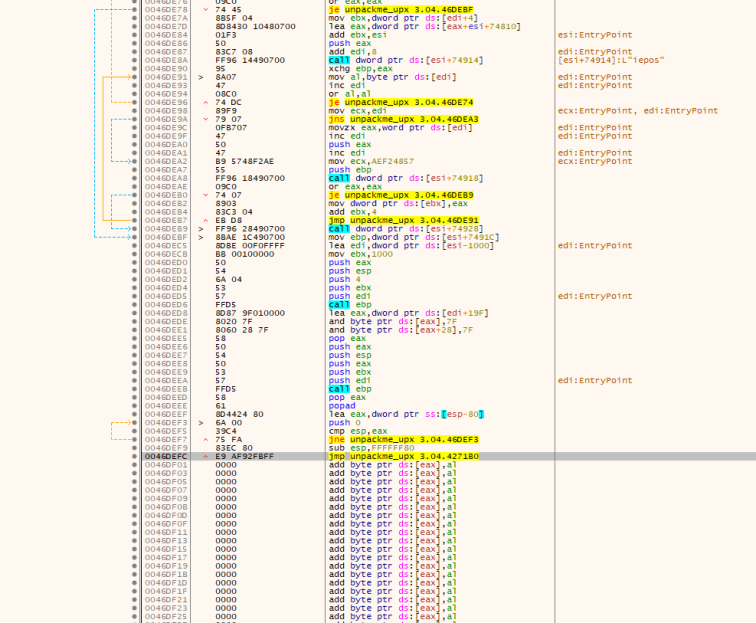Image resolution: width=756 pixels, height=623 pixels.
Task: Select the sub esp,FFFFFF80 instruction
Action: [375, 448]
